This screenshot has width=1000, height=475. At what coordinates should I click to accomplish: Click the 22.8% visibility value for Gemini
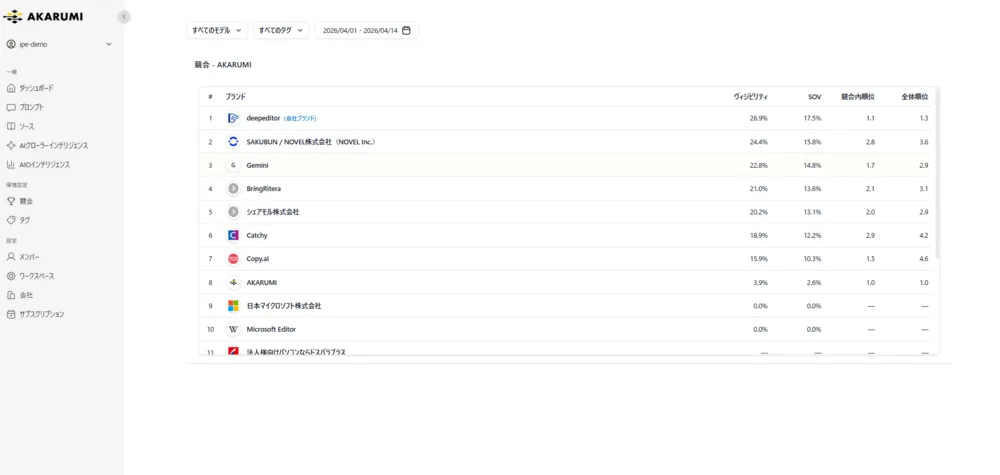tap(759, 165)
